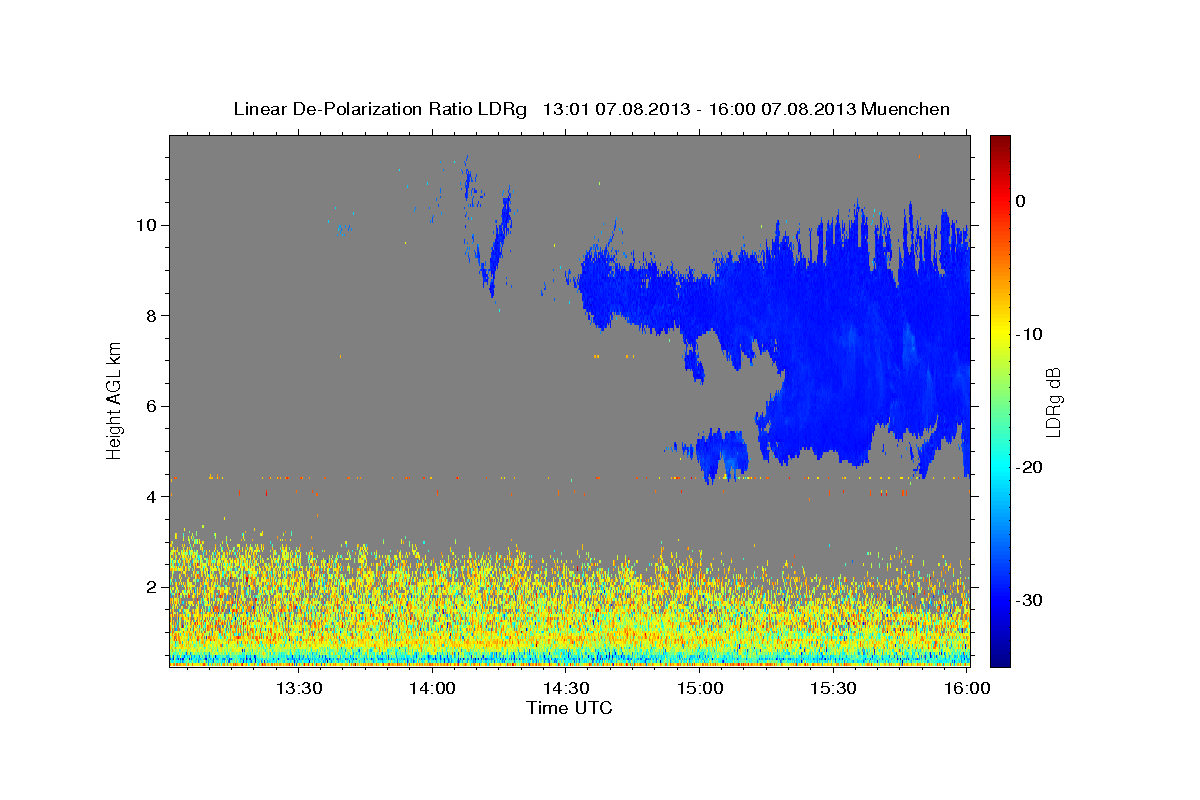The height and width of the screenshot is (800, 1200).
Task: Click the dark red top of the colorbar
Action: (x=1000, y=142)
